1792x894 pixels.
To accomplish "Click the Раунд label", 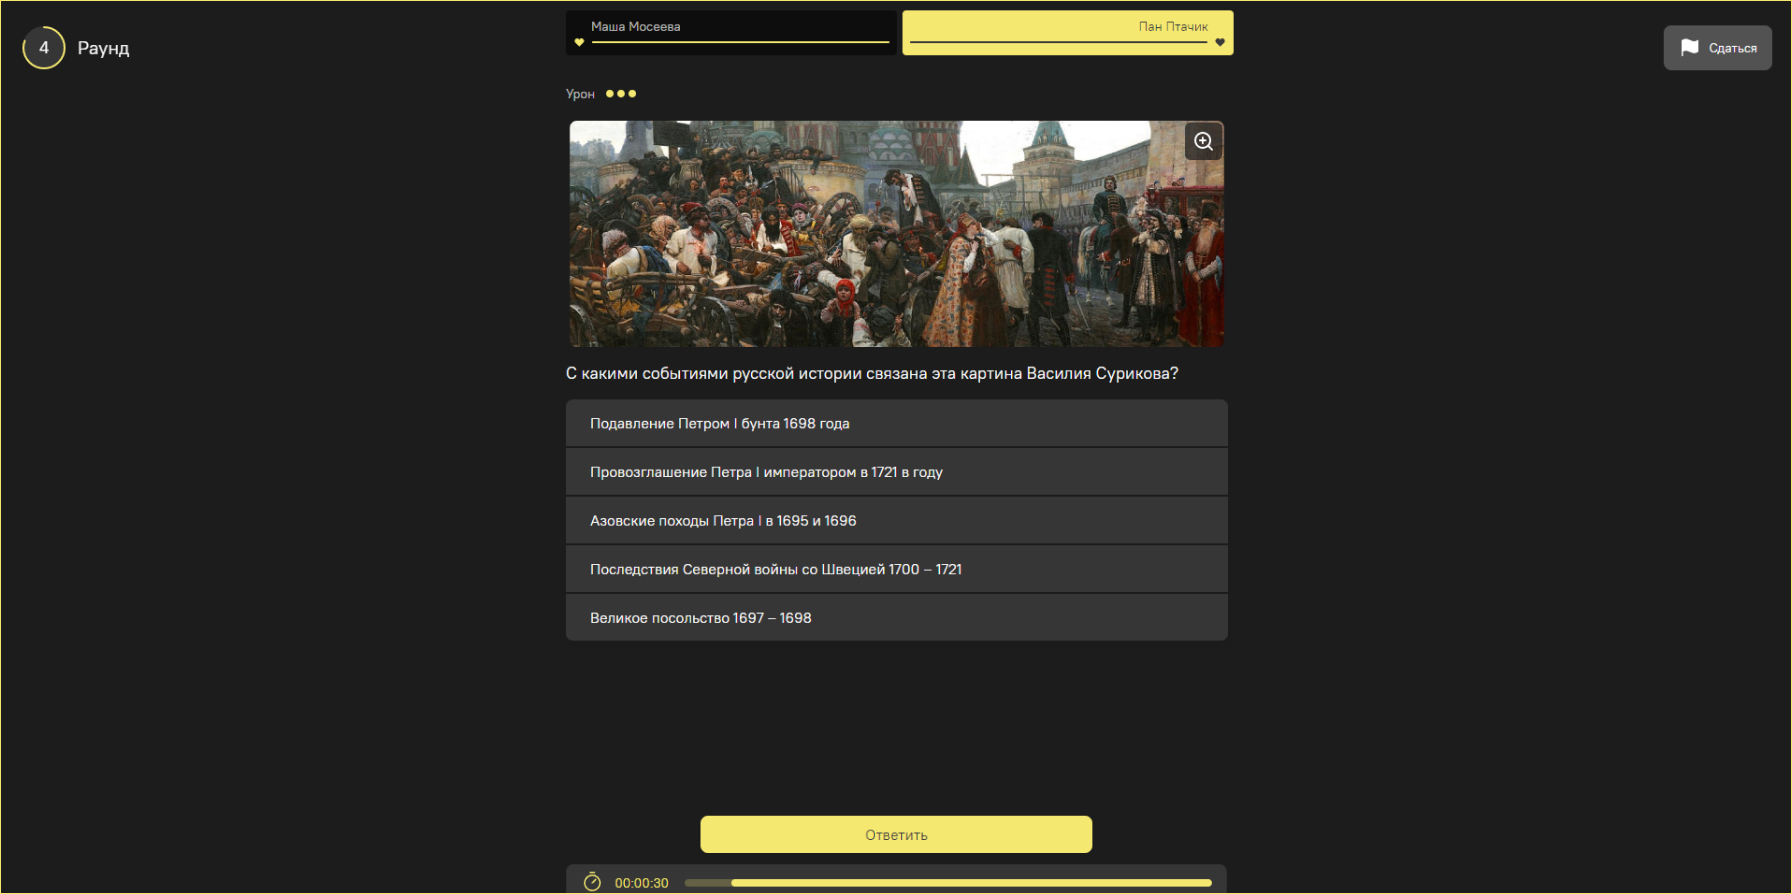I will tap(104, 48).
